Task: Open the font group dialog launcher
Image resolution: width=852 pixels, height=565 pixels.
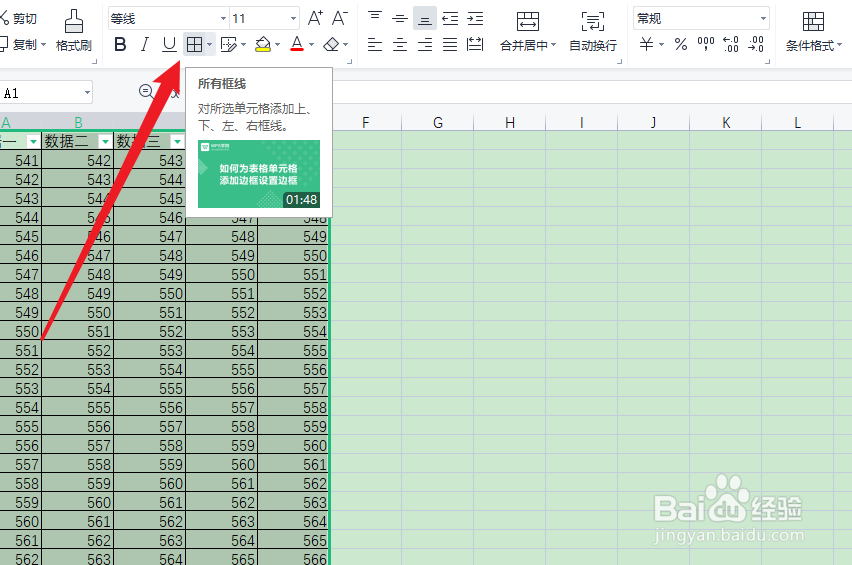Action: (349, 61)
